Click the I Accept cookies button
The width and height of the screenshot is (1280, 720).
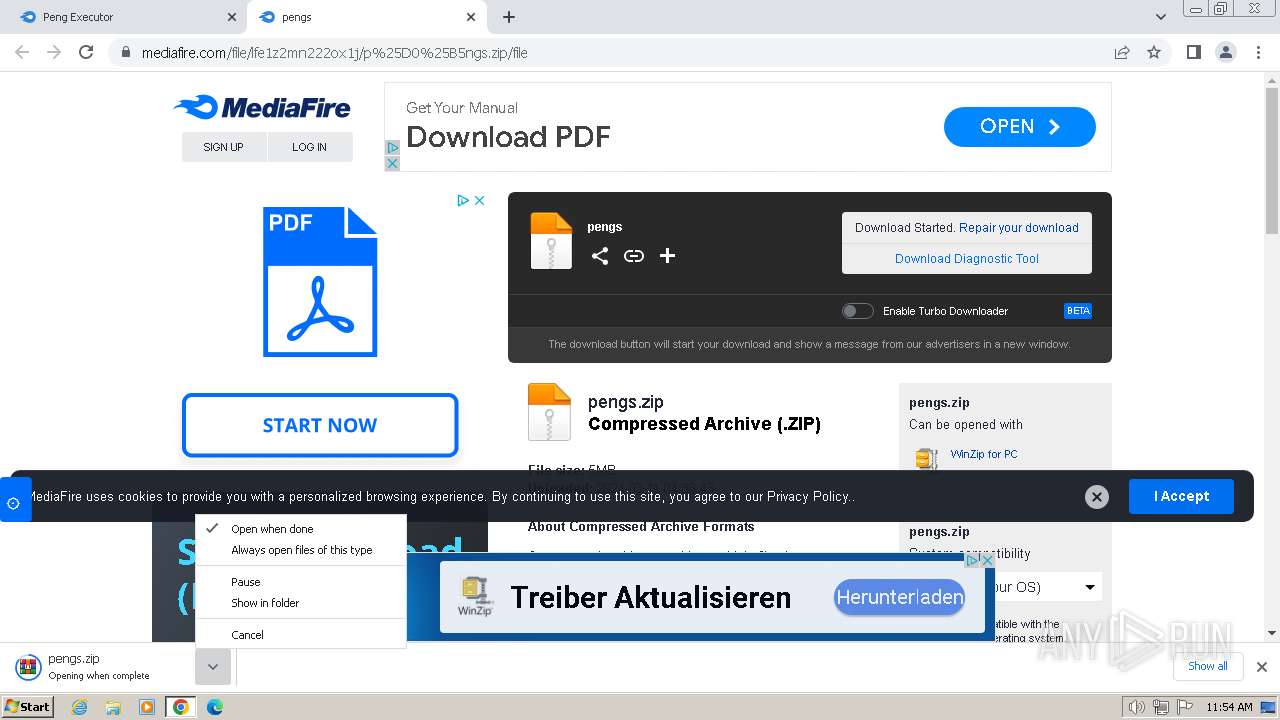pyautogui.click(x=1181, y=496)
